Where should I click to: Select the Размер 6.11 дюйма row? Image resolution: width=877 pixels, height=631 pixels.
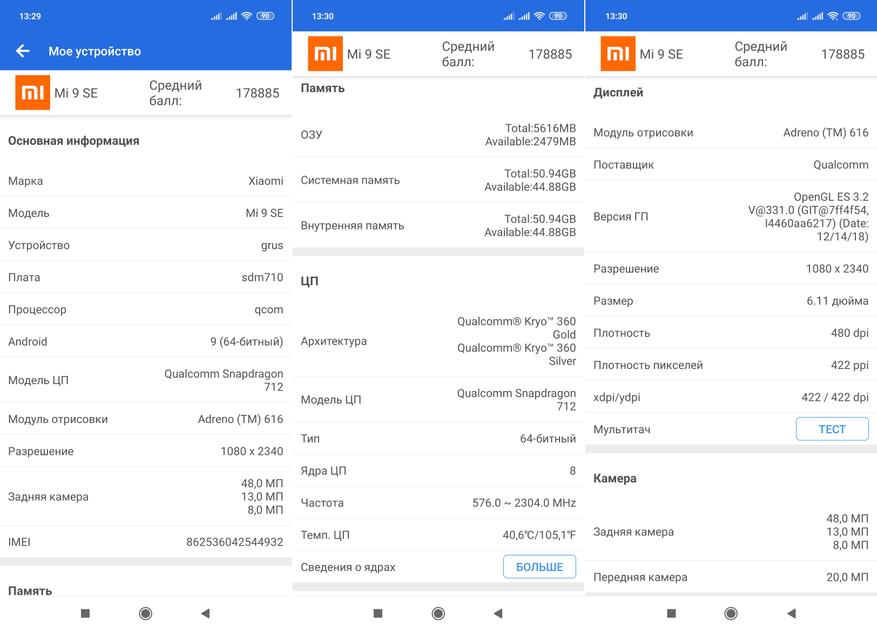click(731, 300)
